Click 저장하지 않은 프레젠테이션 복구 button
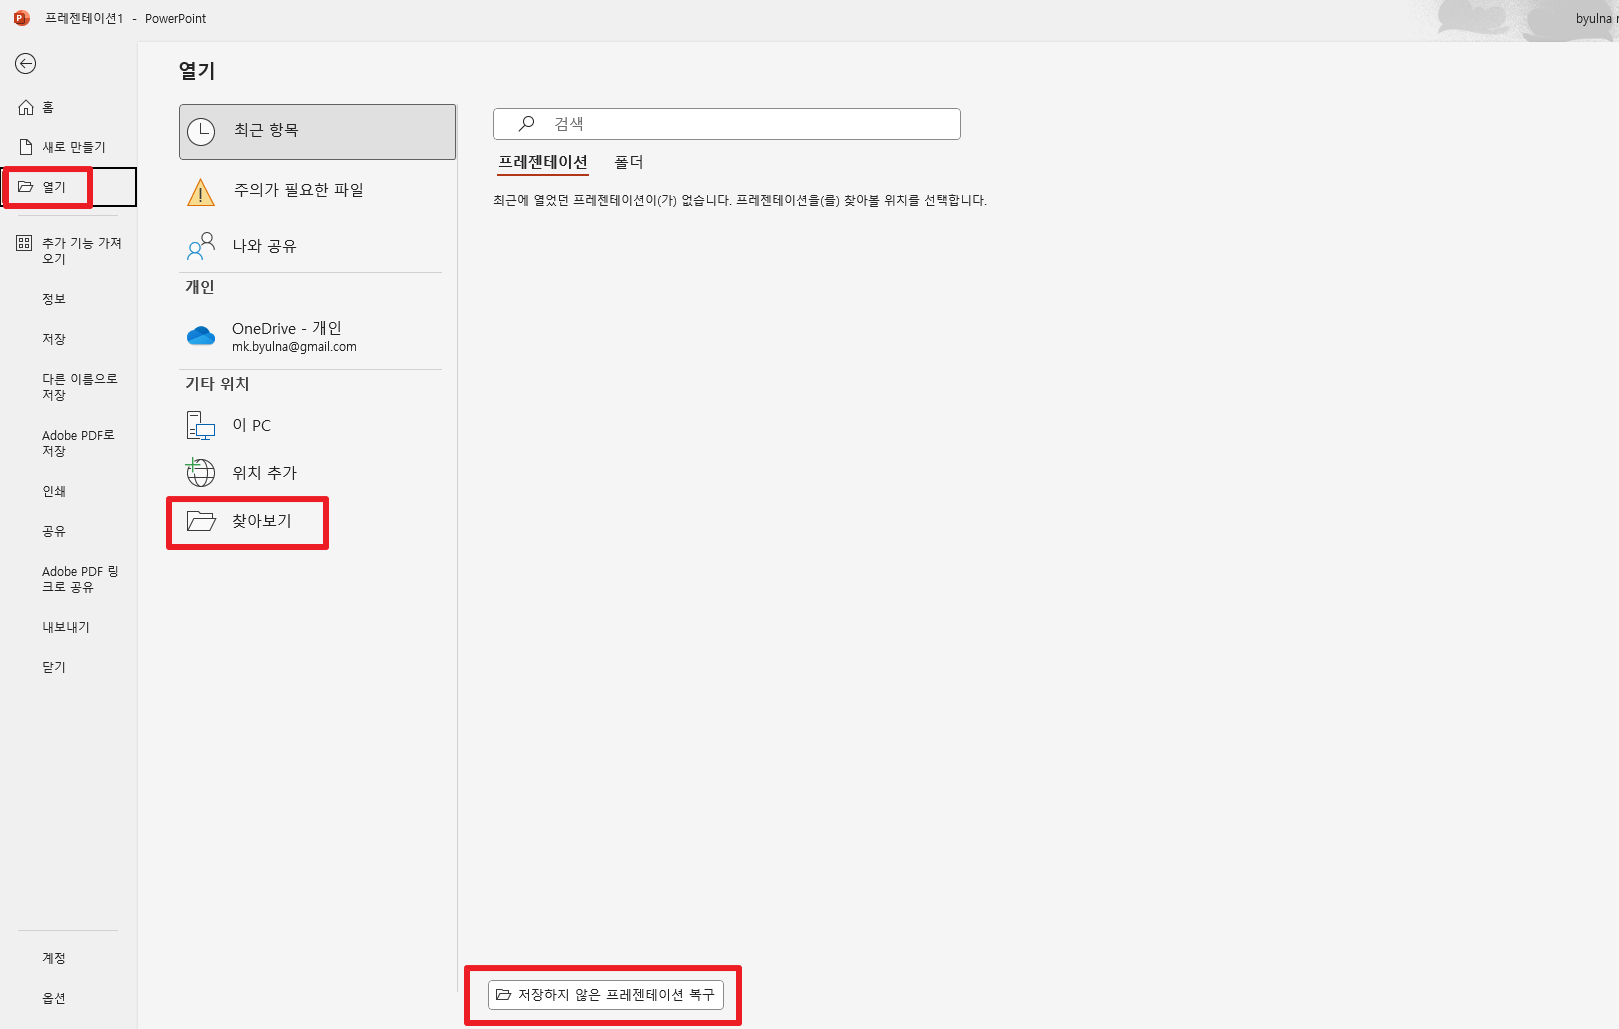This screenshot has height=1029, width=1619. pyautogui.click(x=604, y=995)
